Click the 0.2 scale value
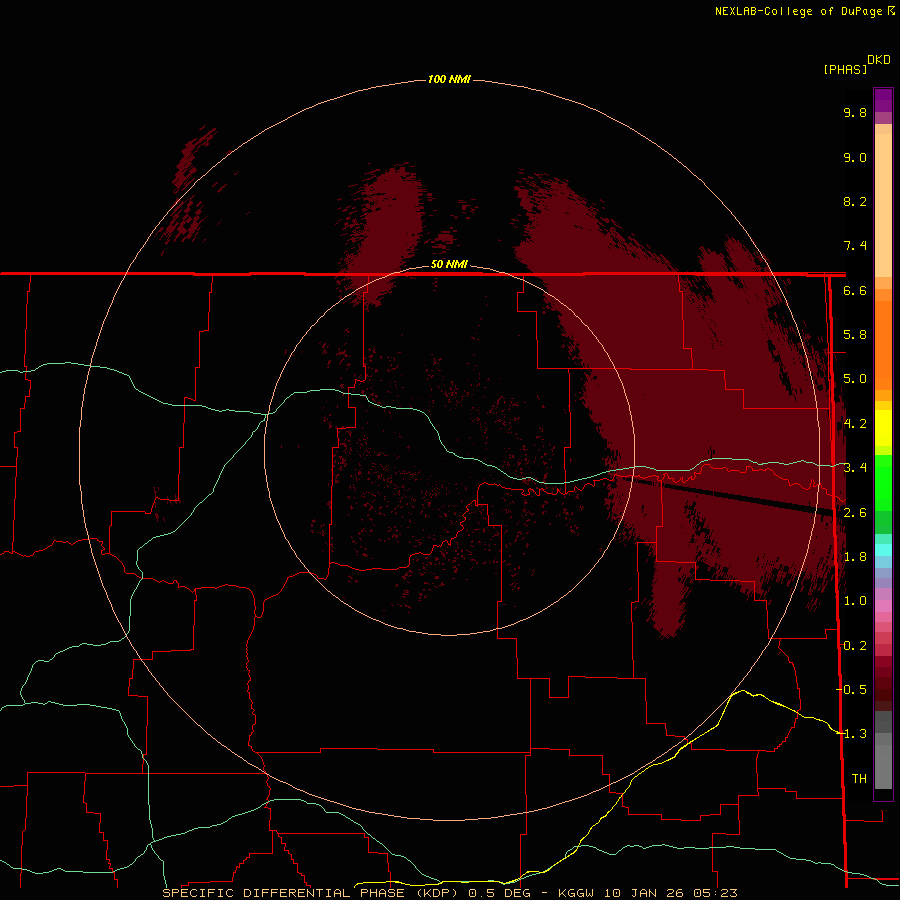 coord(855,646)
